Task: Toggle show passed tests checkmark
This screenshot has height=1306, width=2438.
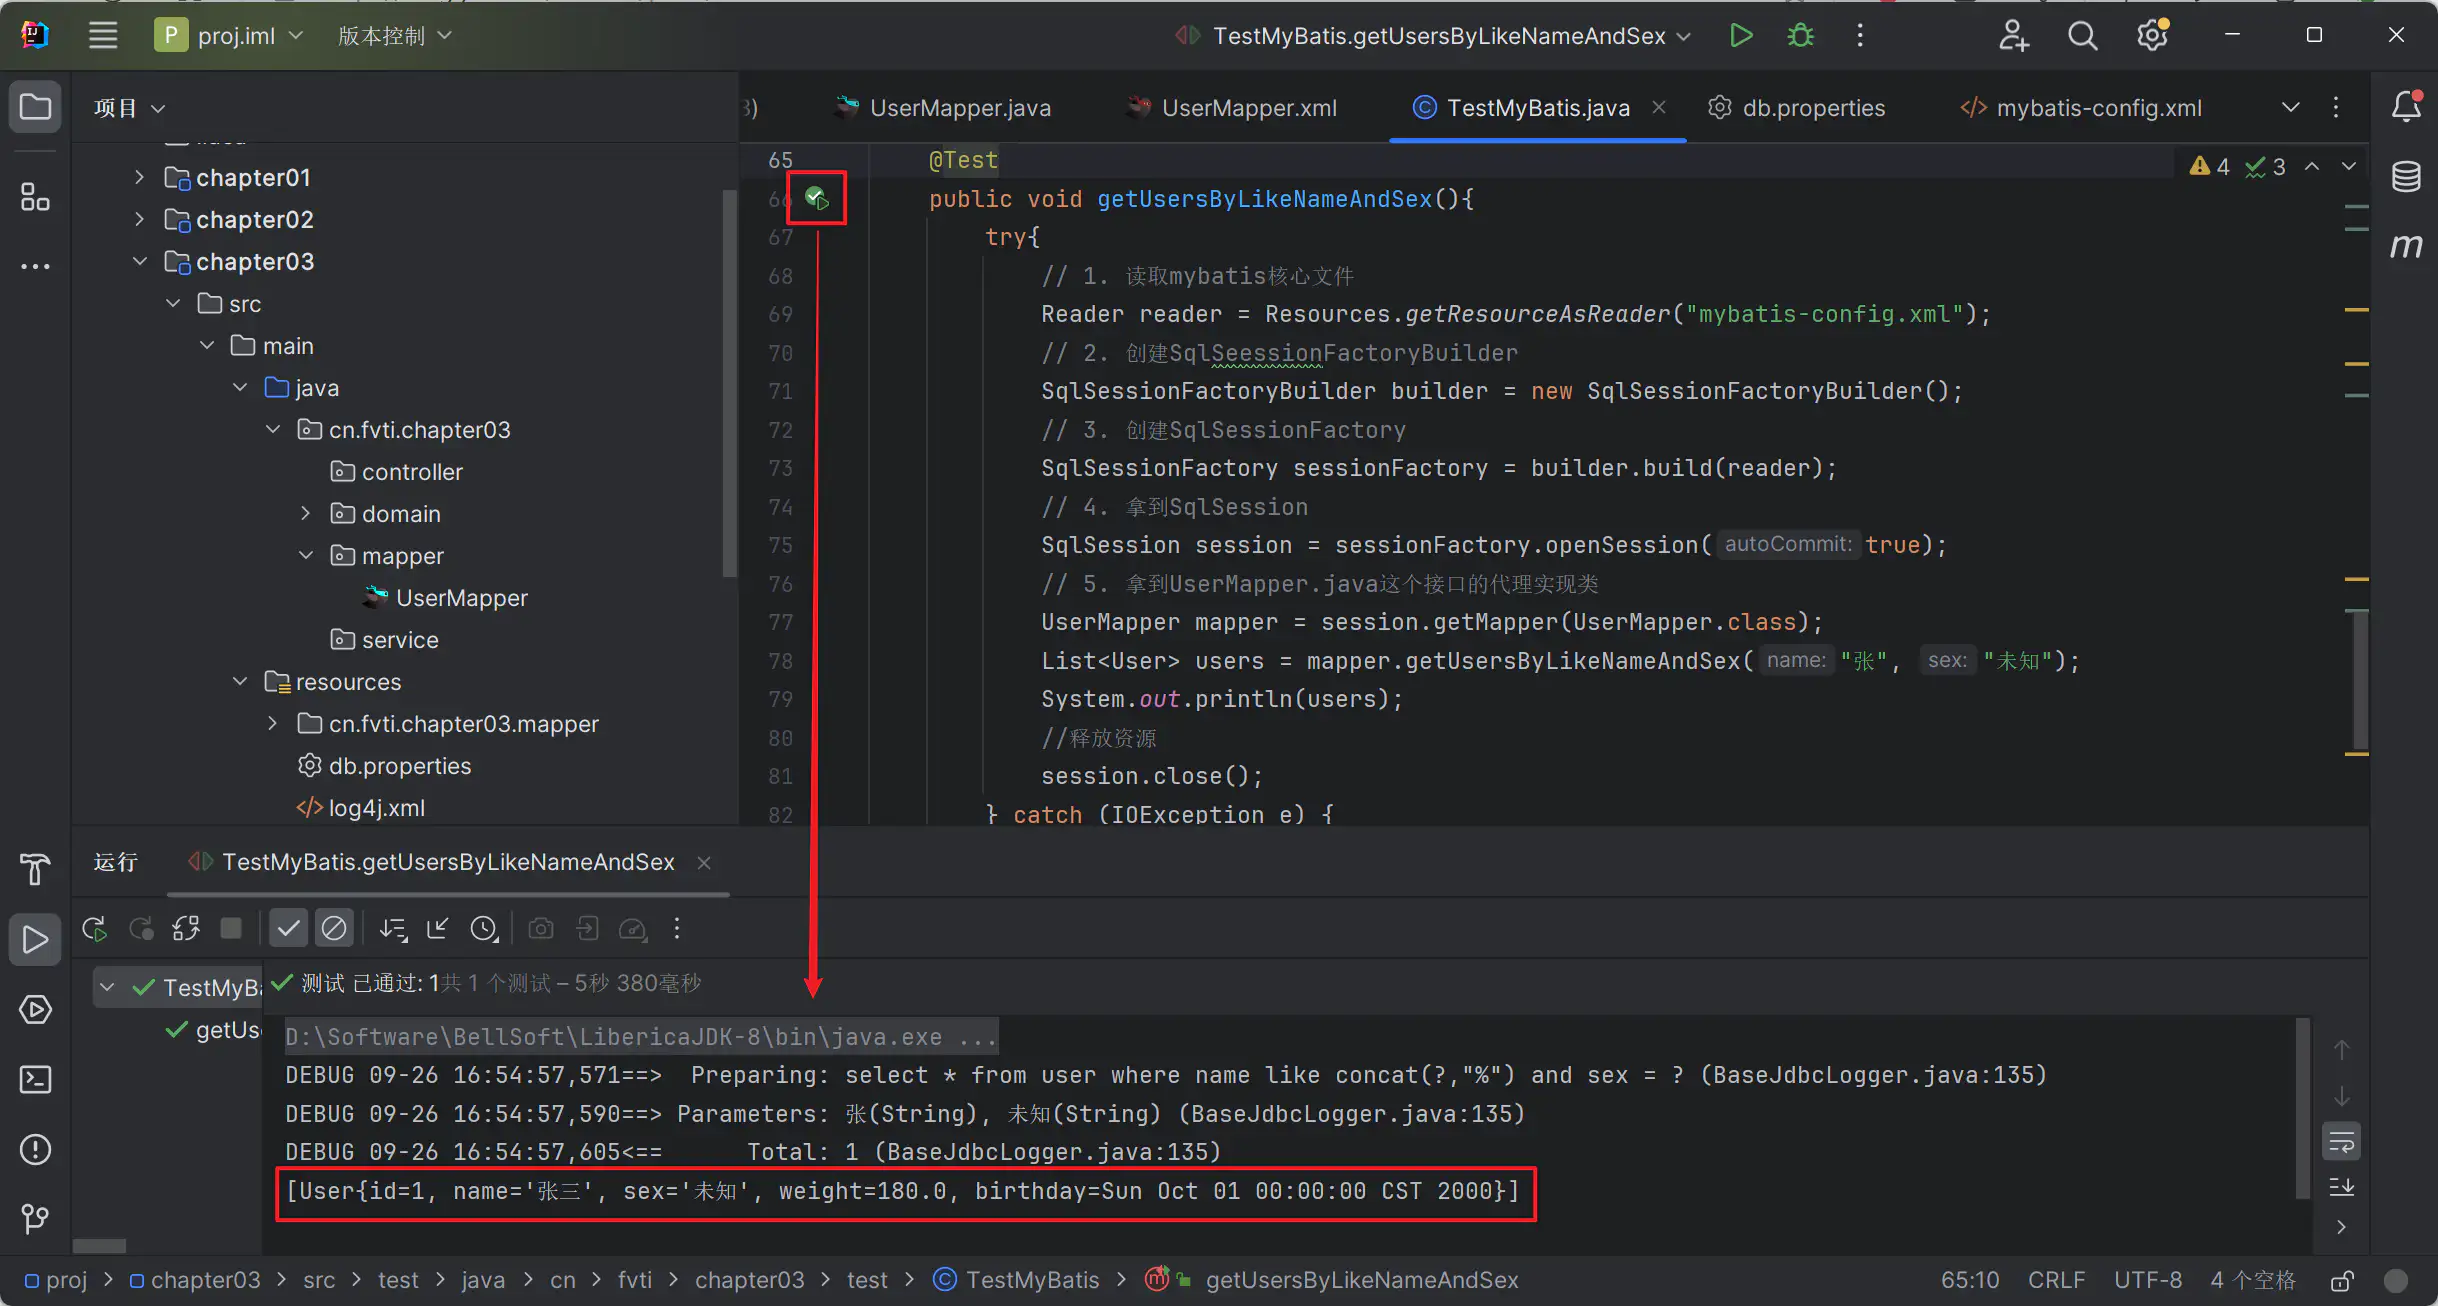Action: [288, 929]
